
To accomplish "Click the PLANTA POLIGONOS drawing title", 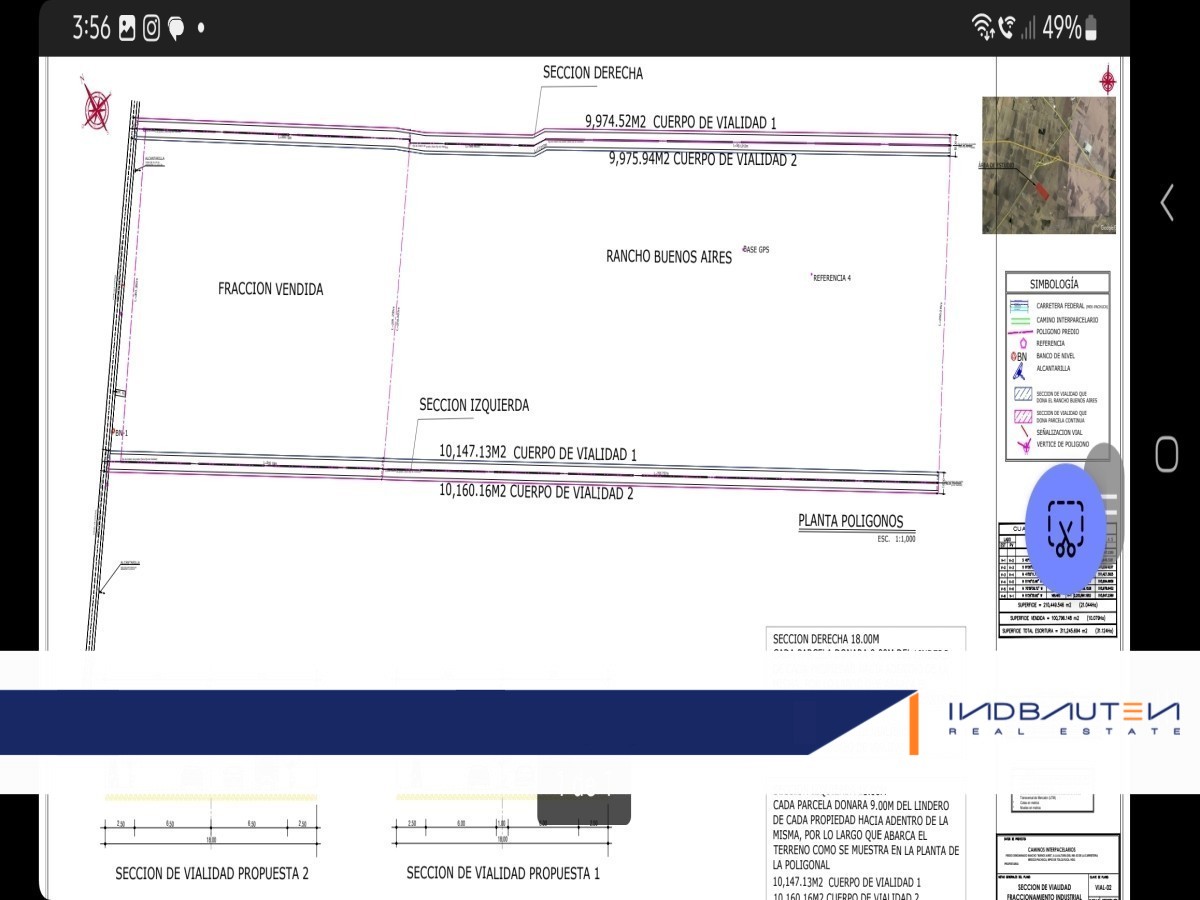I will pyautogui.click(x=850, y=521).
